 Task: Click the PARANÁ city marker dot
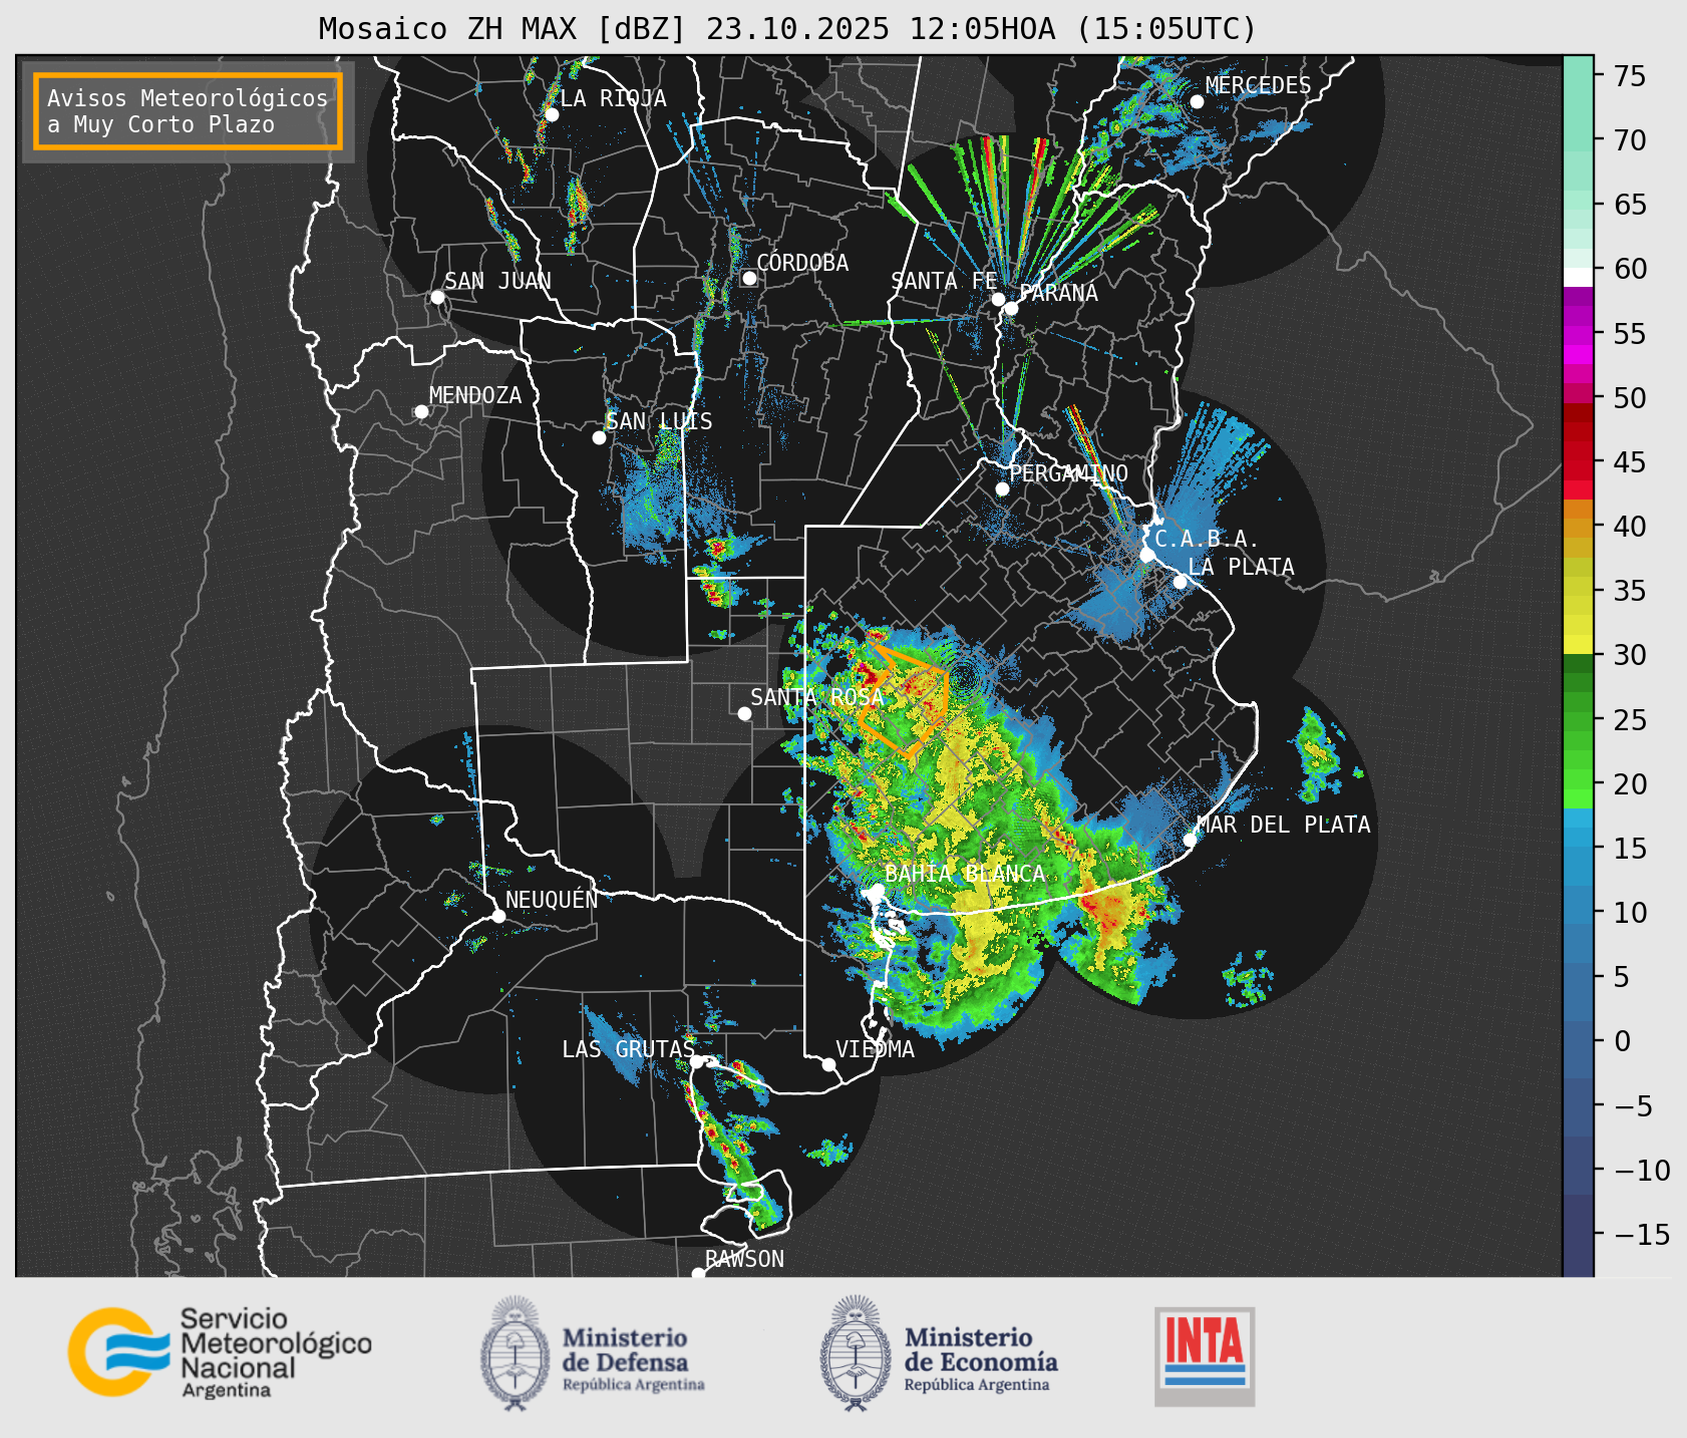(x=1011, y=308)
